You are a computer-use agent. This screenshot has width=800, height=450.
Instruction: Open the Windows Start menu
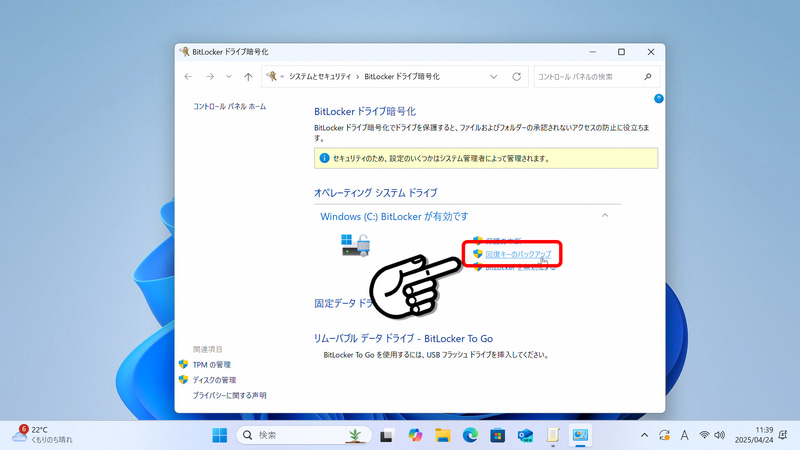[x=220, y=435]
